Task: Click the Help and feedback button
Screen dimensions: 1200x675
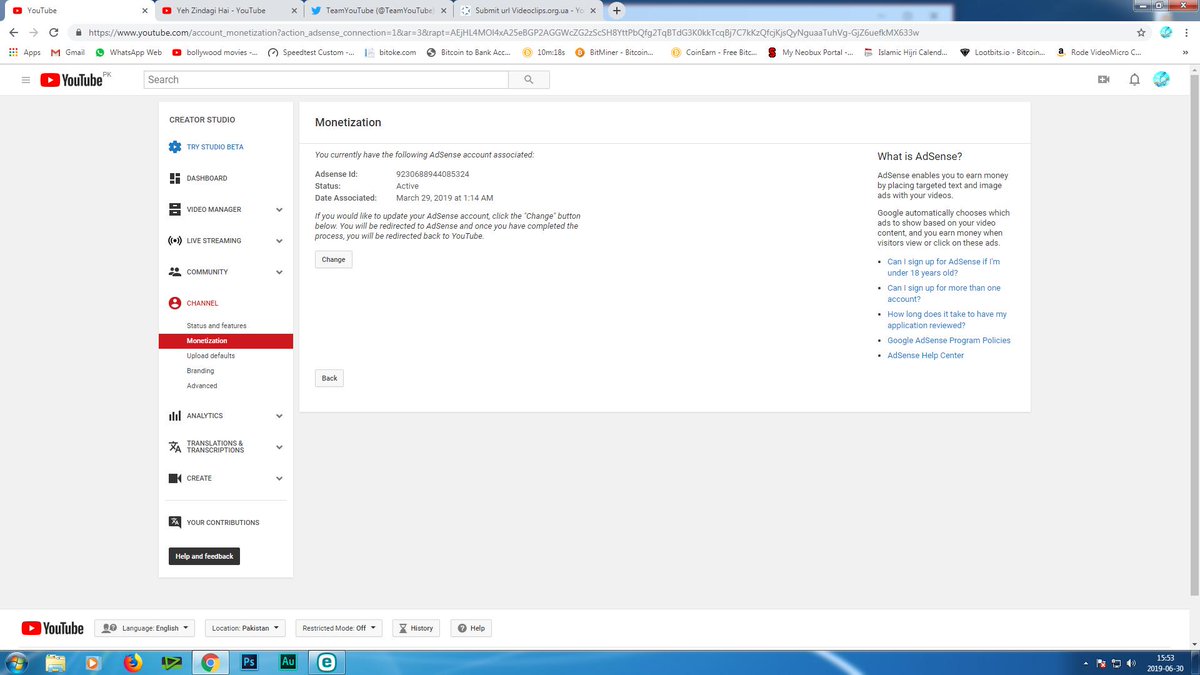Action: tap(204, 556)
